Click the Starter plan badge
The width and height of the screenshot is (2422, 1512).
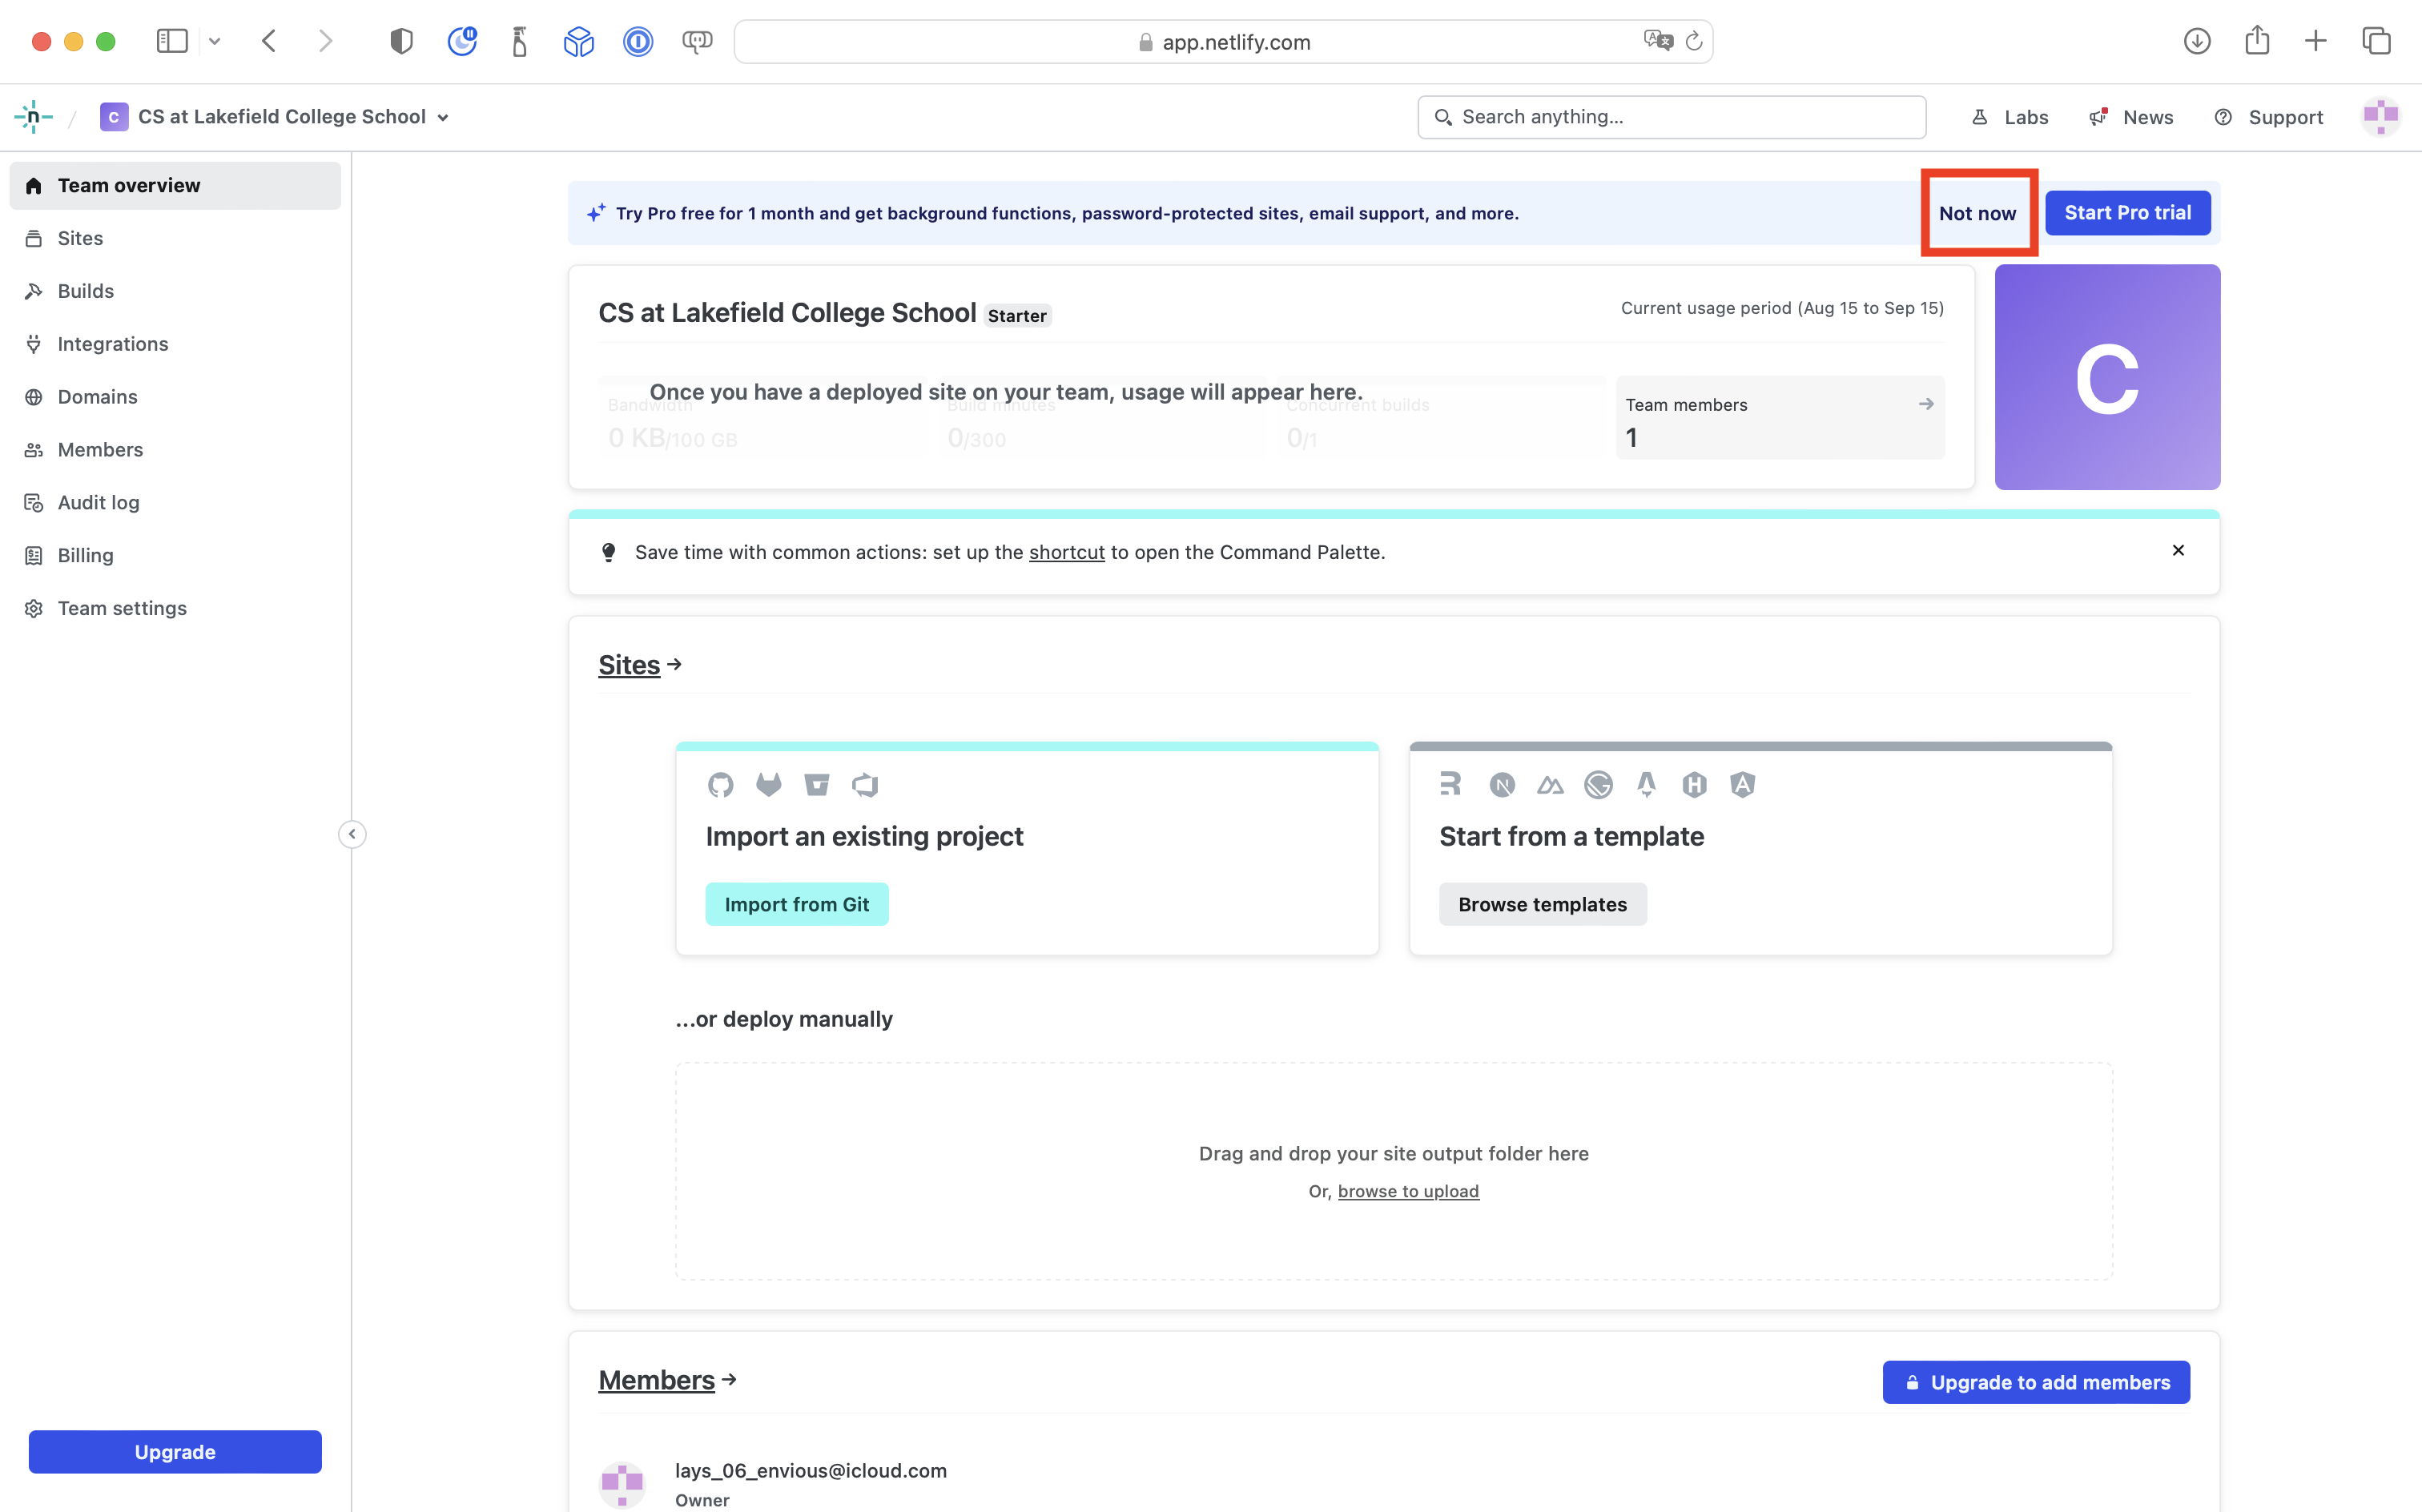1017,316
